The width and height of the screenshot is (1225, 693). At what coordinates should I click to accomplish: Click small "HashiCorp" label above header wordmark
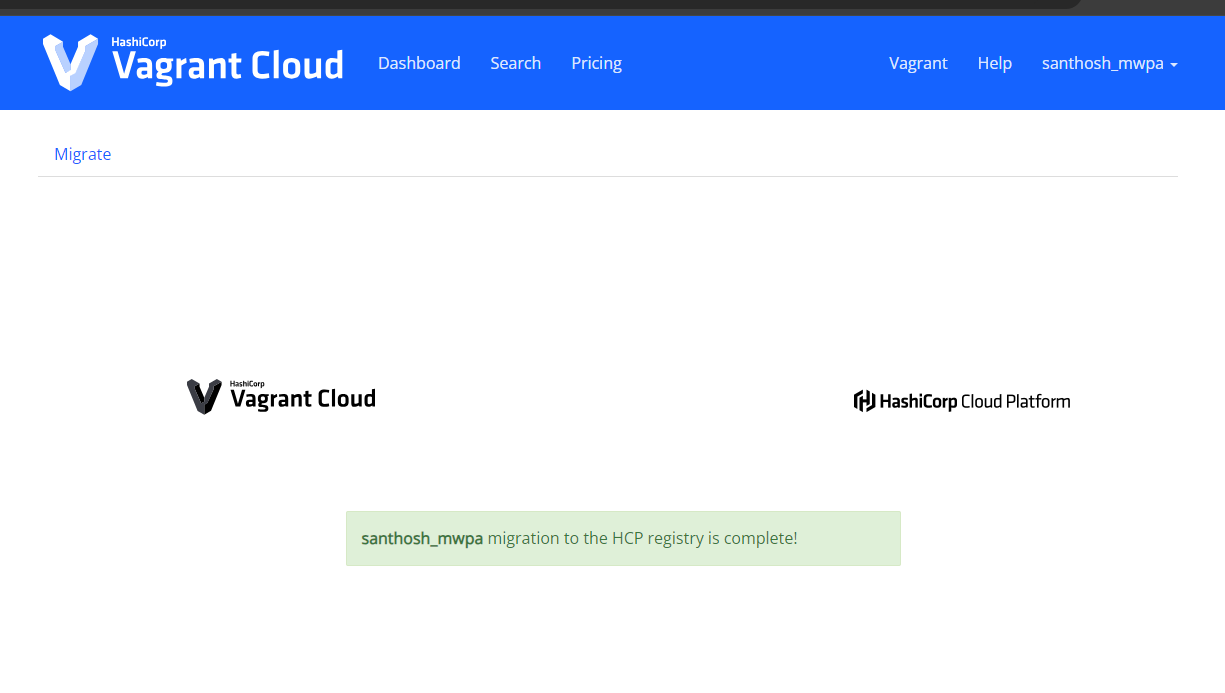(x=138, y=43)
